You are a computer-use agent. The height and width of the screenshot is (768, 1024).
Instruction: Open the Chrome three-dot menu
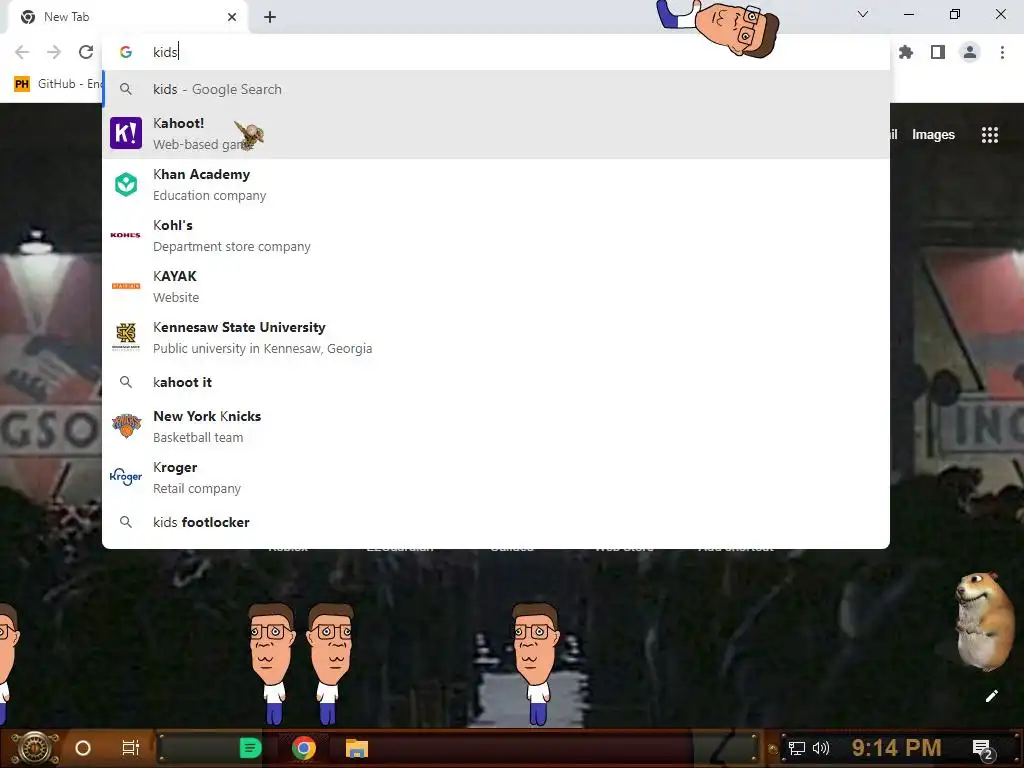(1002, 52)
